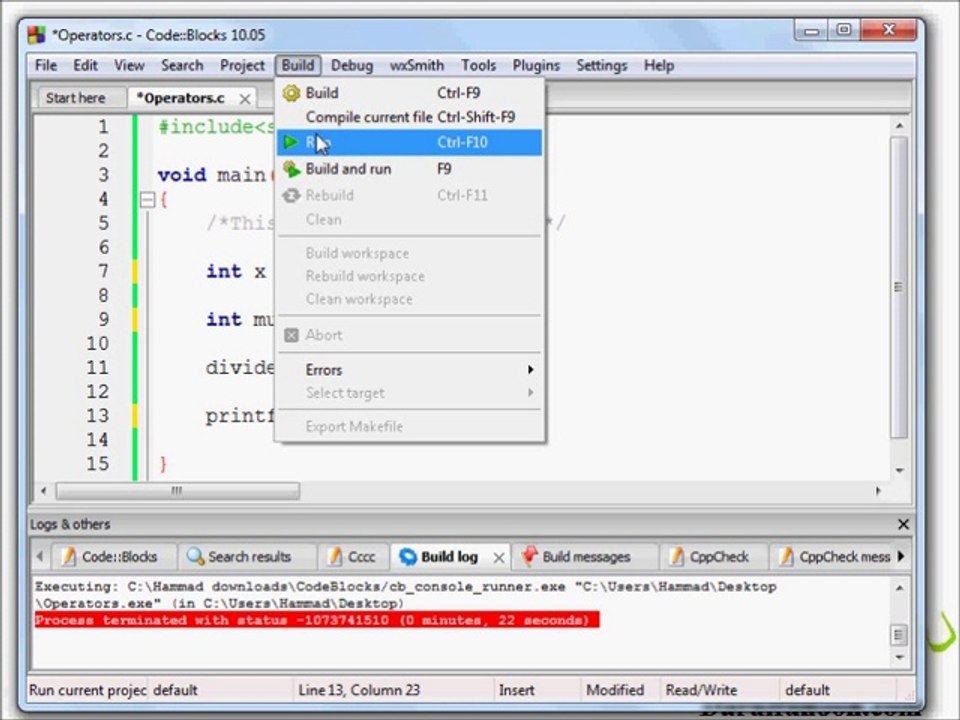Image resolution: width=960 pixels, height=720 pixels.
Task: Switch to Build messages tab
Action: 586,557
